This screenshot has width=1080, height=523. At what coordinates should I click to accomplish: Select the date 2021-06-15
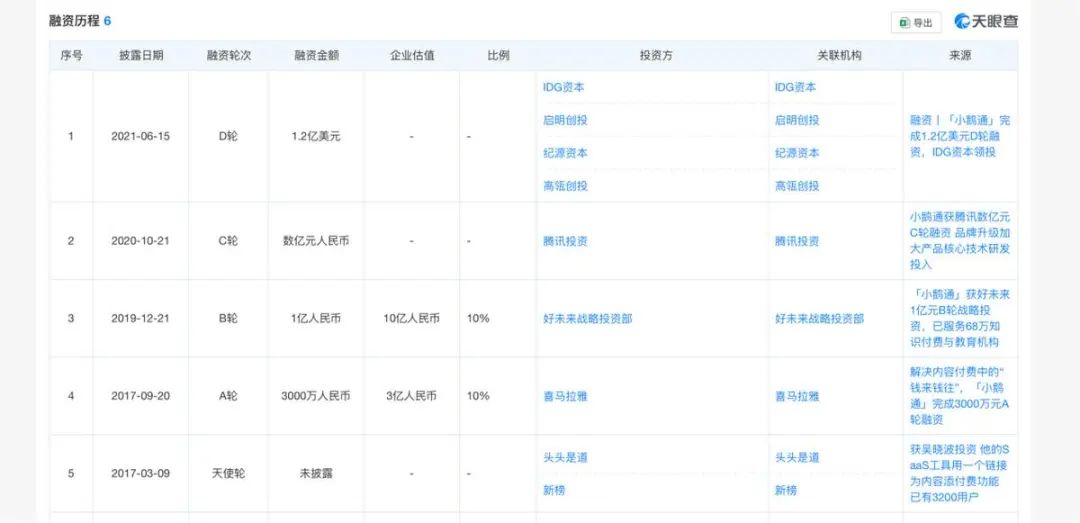[141, 136]
